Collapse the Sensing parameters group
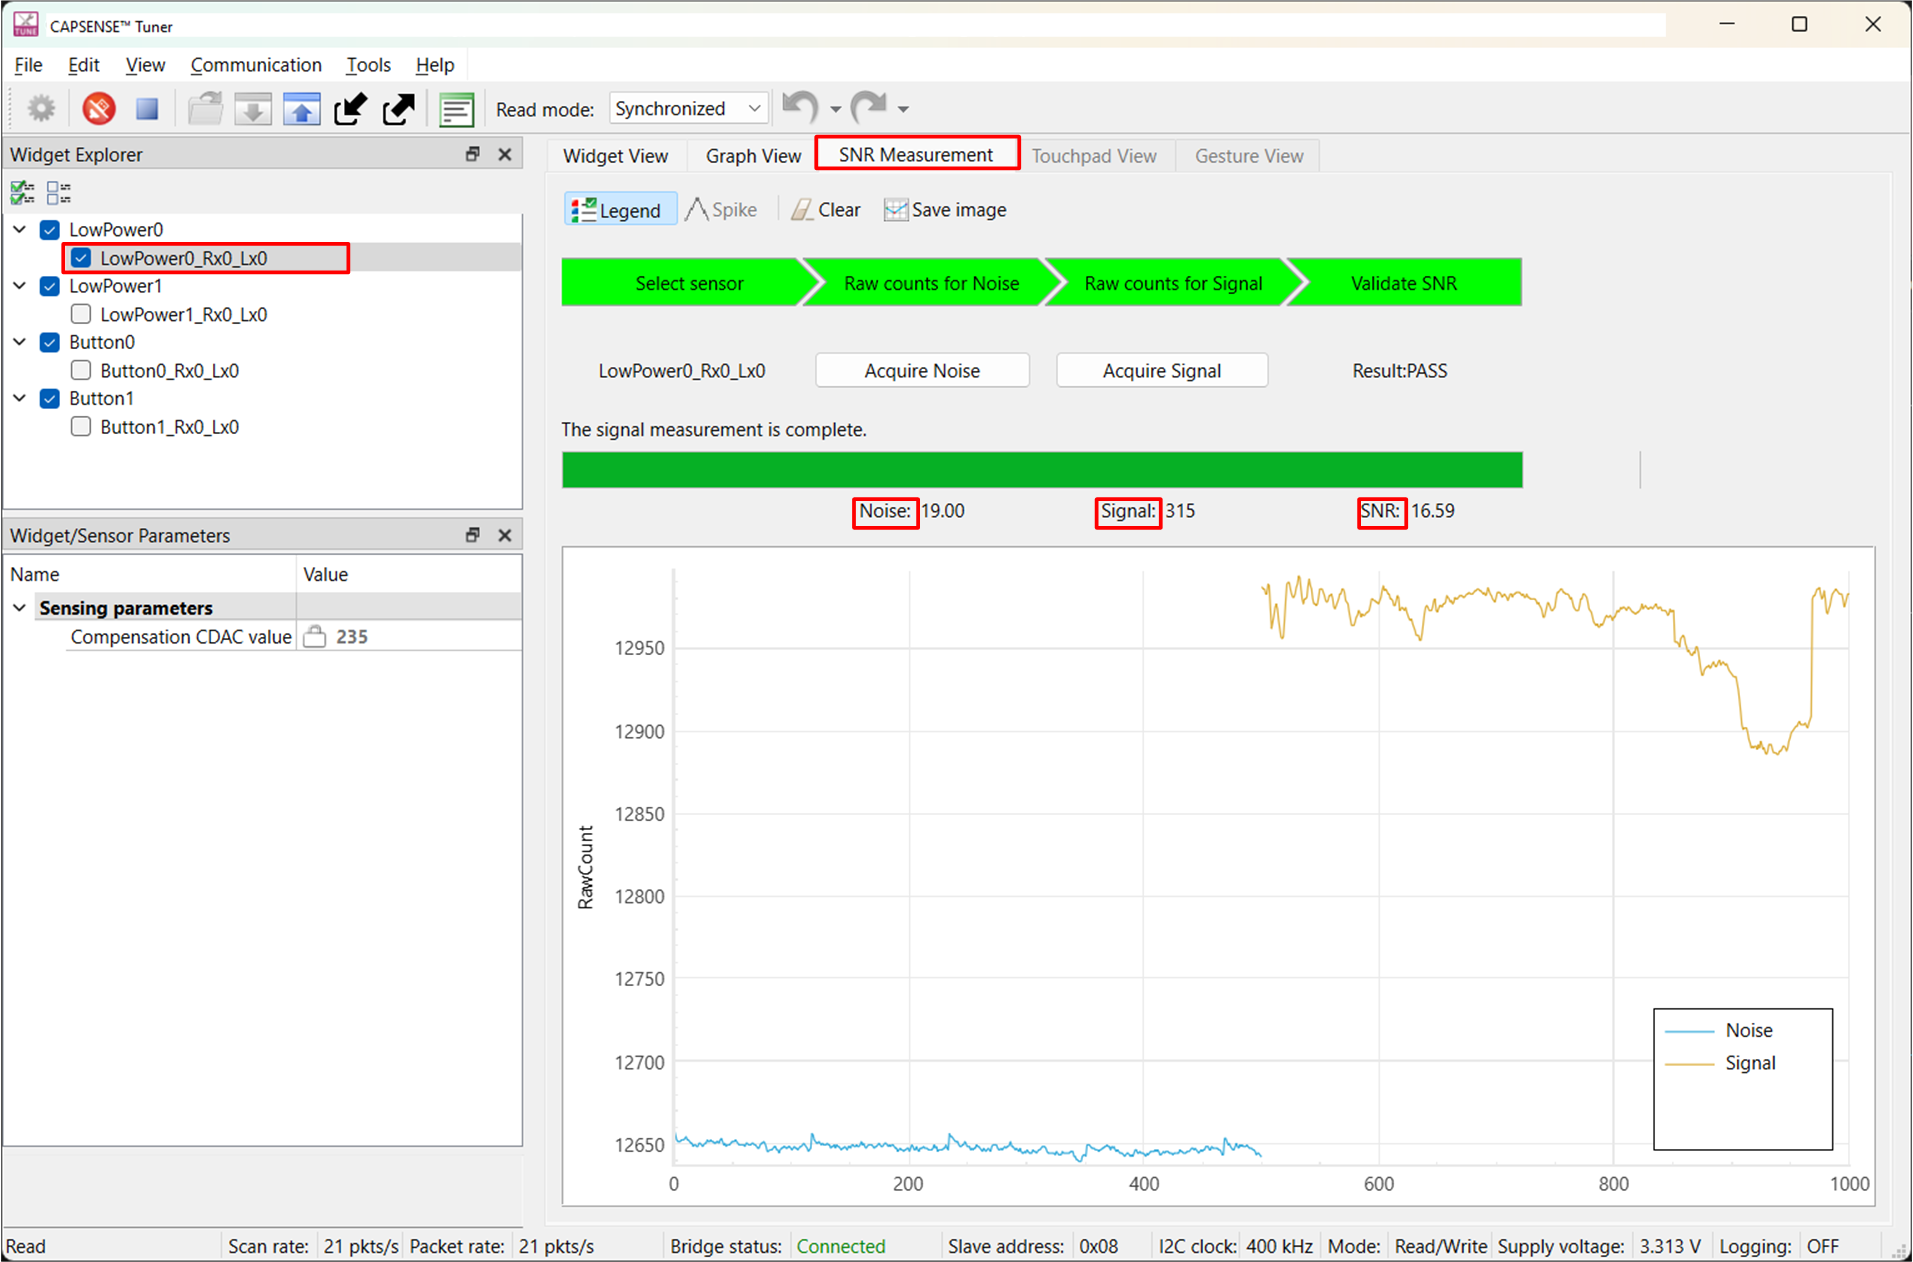The image size is (1913, 1262). point(19,607)
